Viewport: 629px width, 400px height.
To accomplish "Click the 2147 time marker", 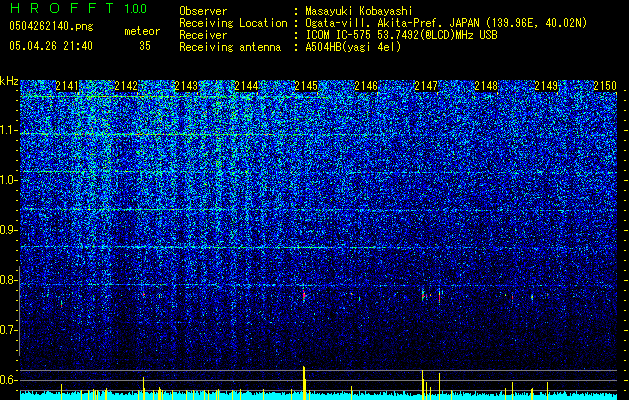I will 426,86.
